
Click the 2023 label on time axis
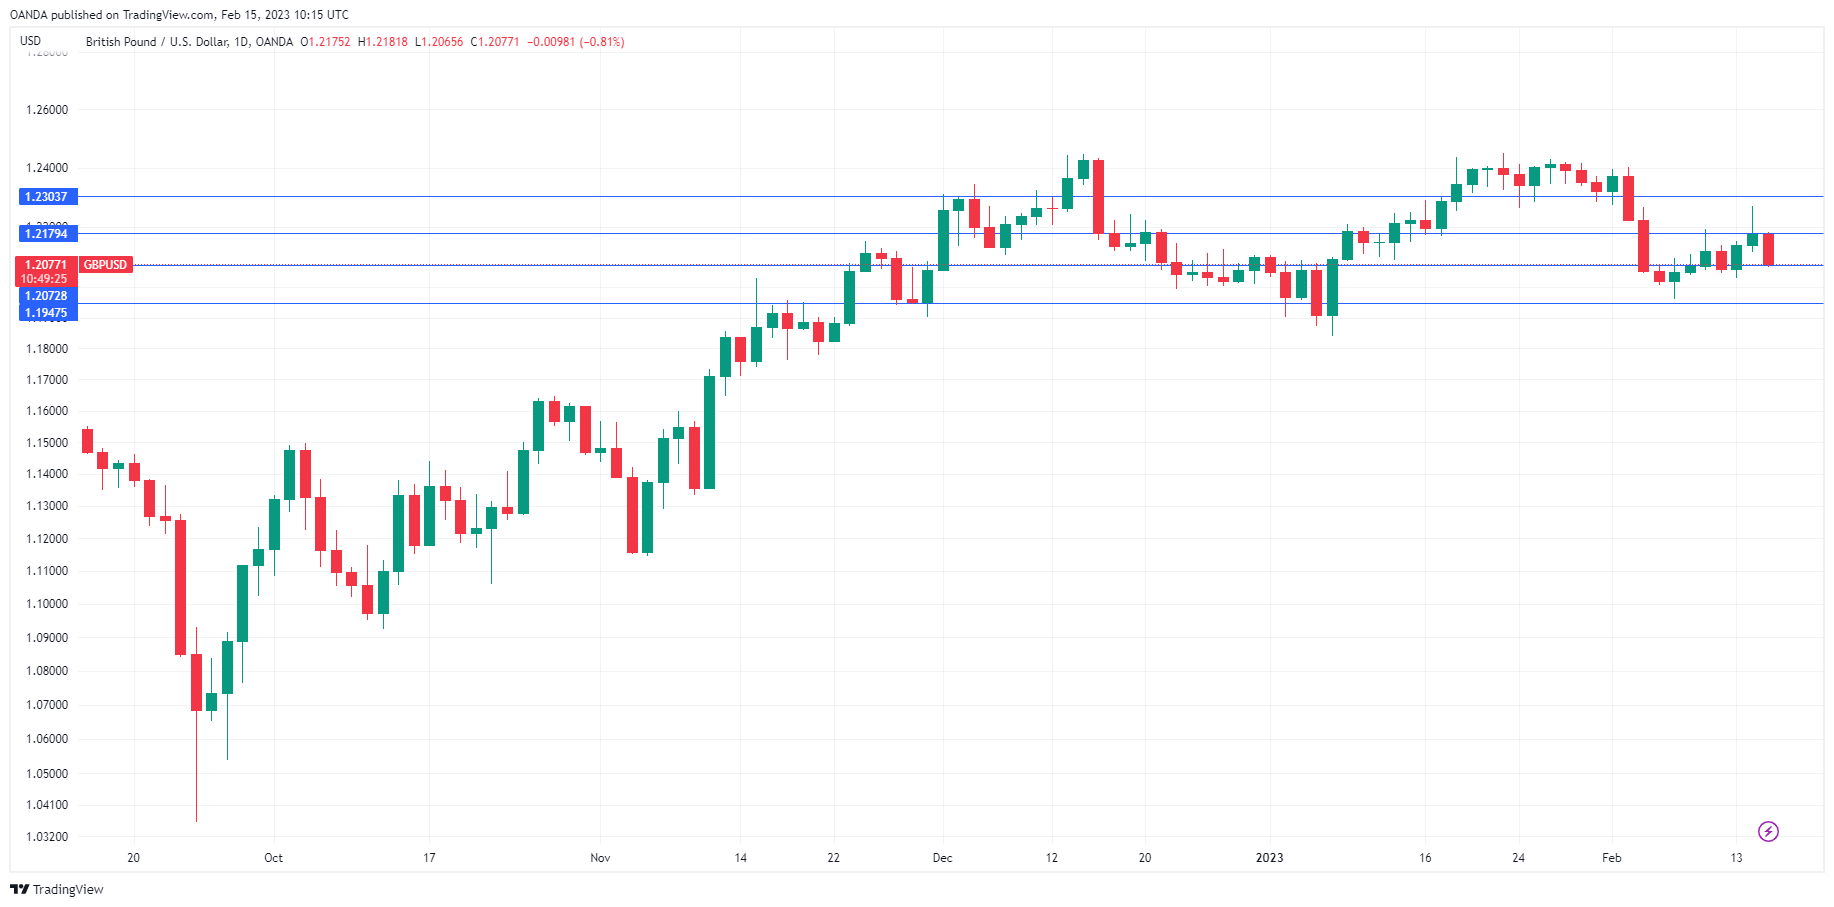click(x=1269, y=858)
